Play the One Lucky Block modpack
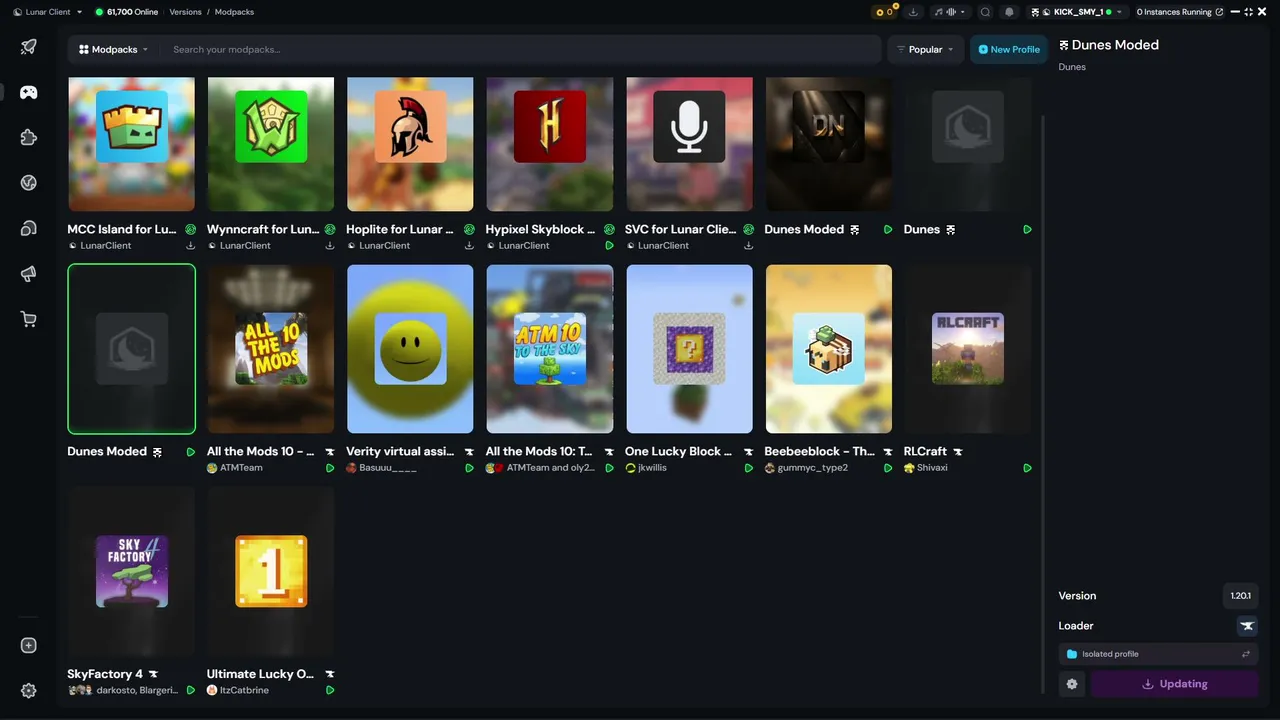The height and width of the screenshot is (720, 1280). click(749, 468)
